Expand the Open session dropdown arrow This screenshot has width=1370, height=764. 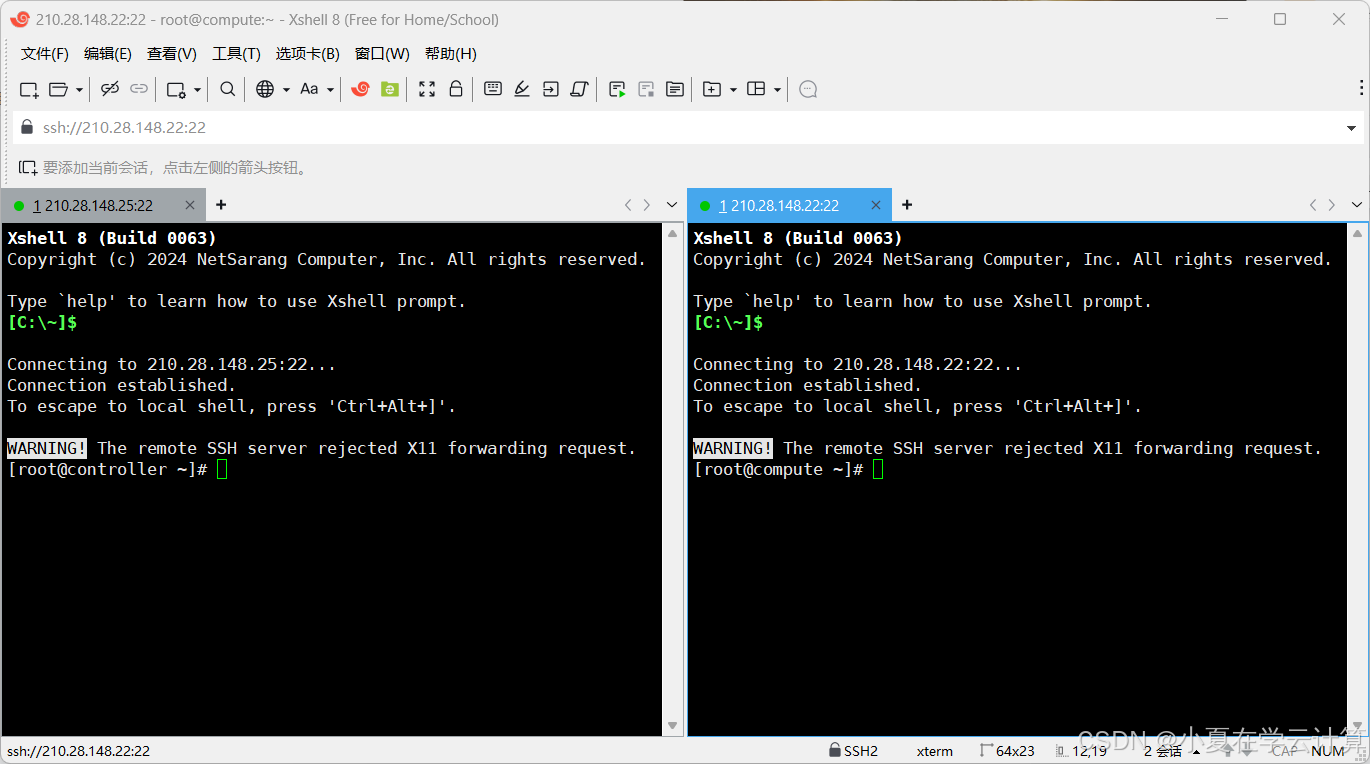(78, 90)
